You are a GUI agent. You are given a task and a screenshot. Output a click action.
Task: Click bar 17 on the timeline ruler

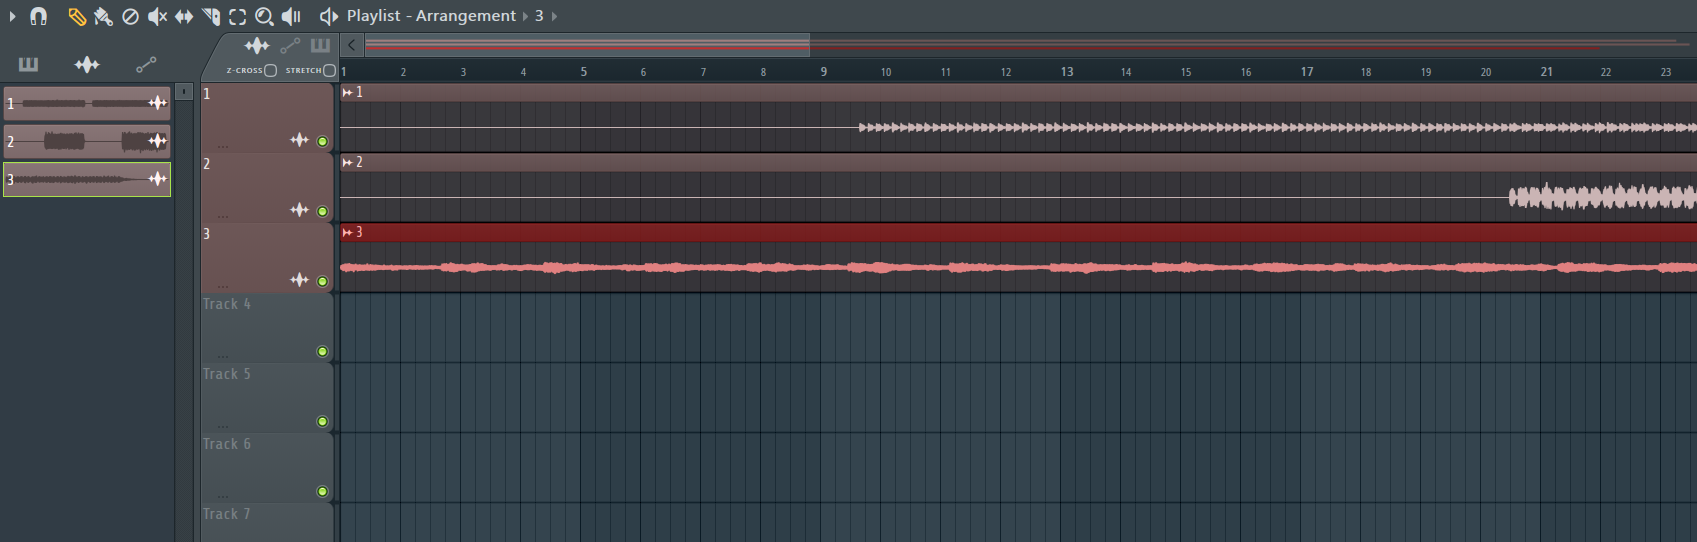pyautogui.click(x=1307, y=72)
